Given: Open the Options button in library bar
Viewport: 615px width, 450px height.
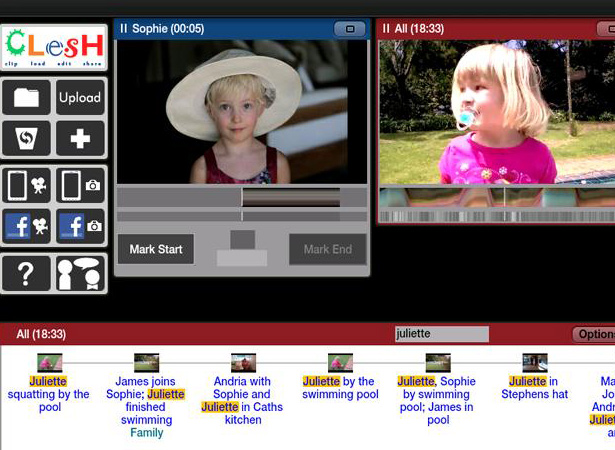Looking at the screenshot, I should point(594,334).
